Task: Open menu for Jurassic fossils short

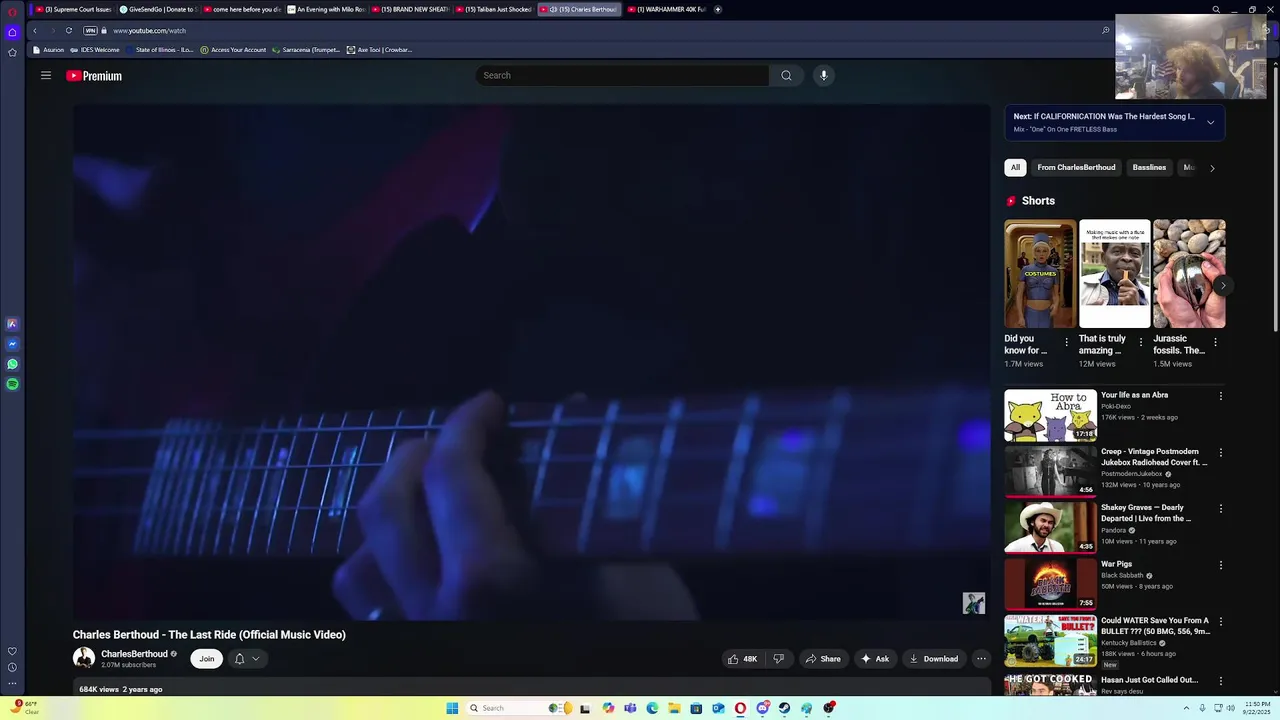Action: 1215,342
